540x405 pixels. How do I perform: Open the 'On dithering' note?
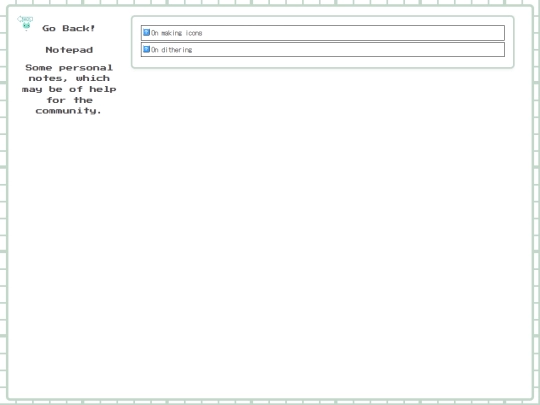point(323,49)
